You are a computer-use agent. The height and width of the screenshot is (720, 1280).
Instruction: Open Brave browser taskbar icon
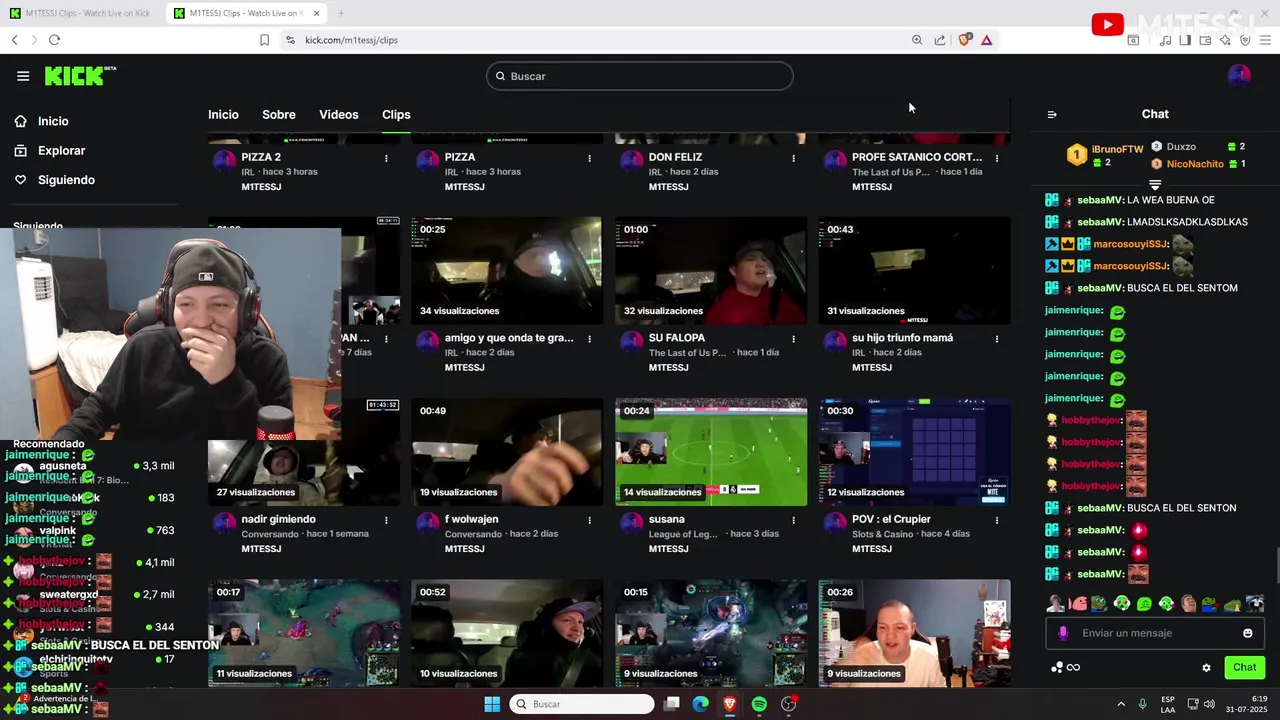click(730, 704)
